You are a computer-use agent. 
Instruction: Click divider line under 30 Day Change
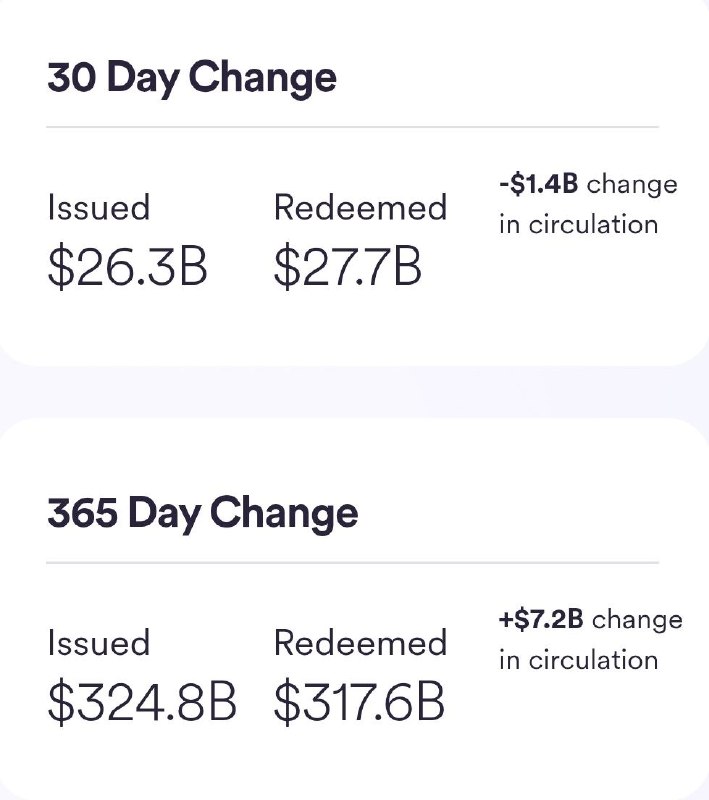[x=352, y=127]
